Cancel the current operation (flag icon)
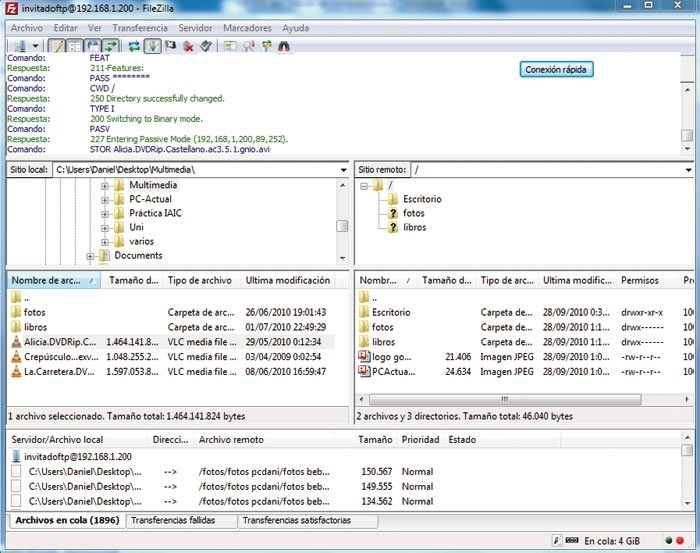 pos(170,46)
